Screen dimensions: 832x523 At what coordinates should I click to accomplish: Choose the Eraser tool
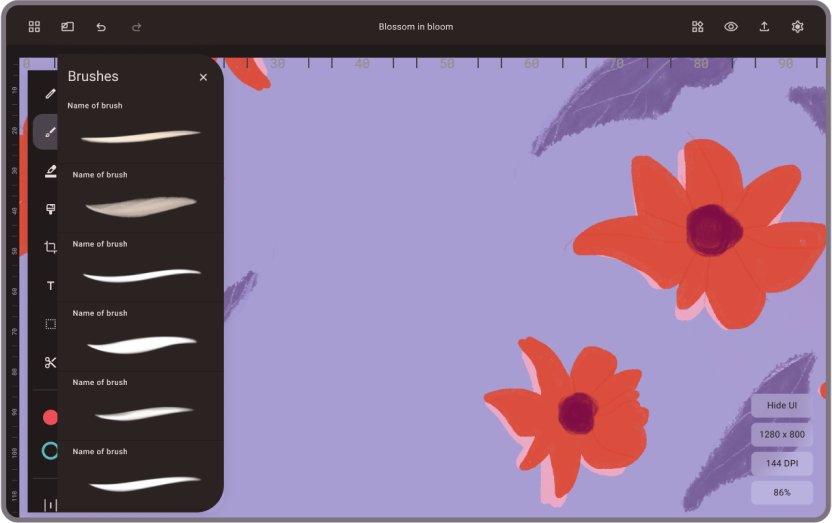pyautogui.click(x=50, y=171)
